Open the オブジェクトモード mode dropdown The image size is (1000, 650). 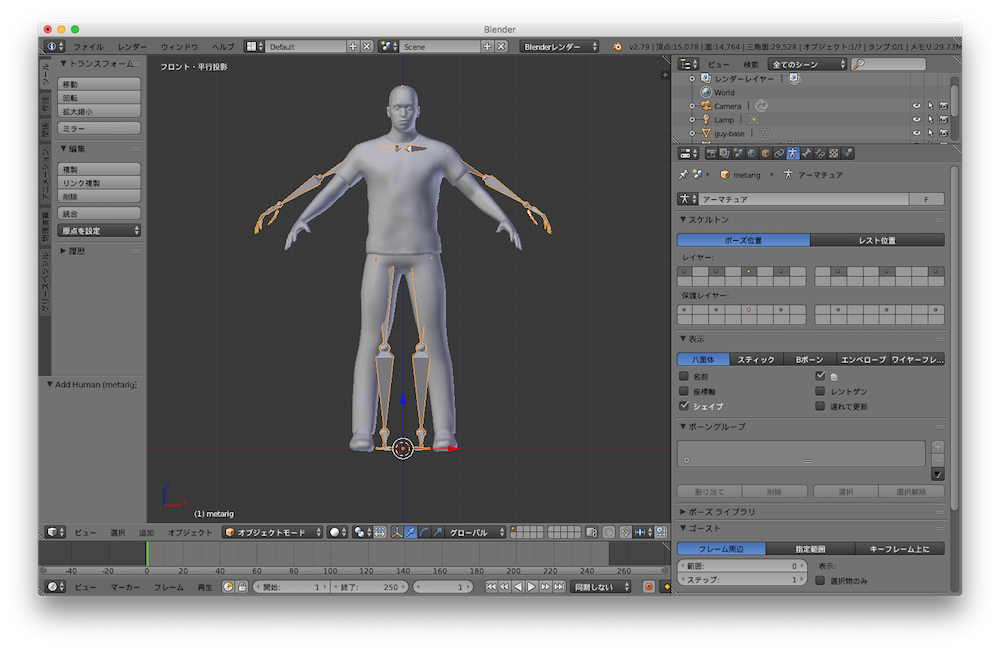pos(271,532)
